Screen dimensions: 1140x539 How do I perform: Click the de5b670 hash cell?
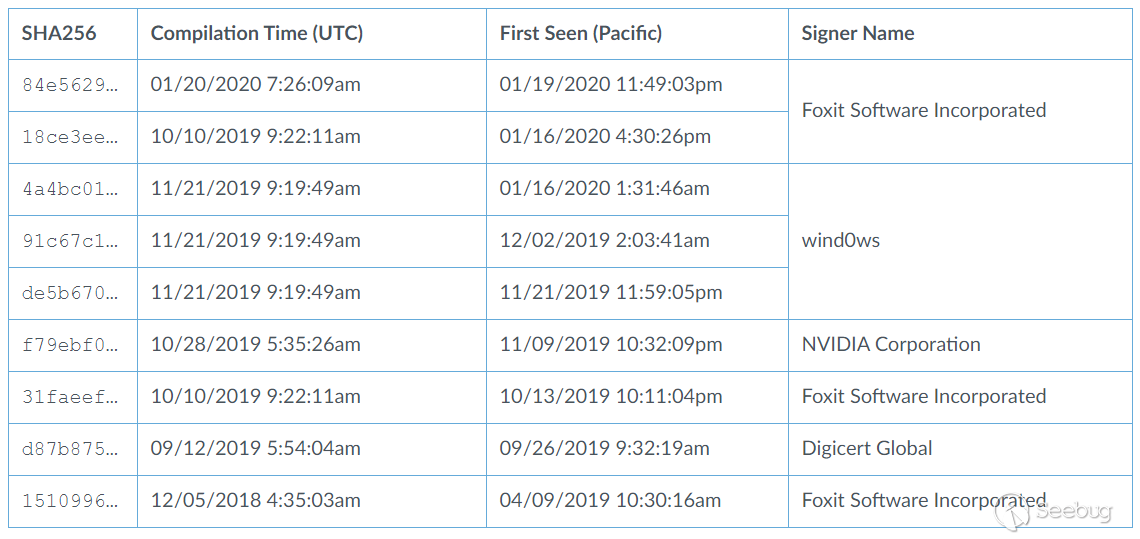point(70,293)
